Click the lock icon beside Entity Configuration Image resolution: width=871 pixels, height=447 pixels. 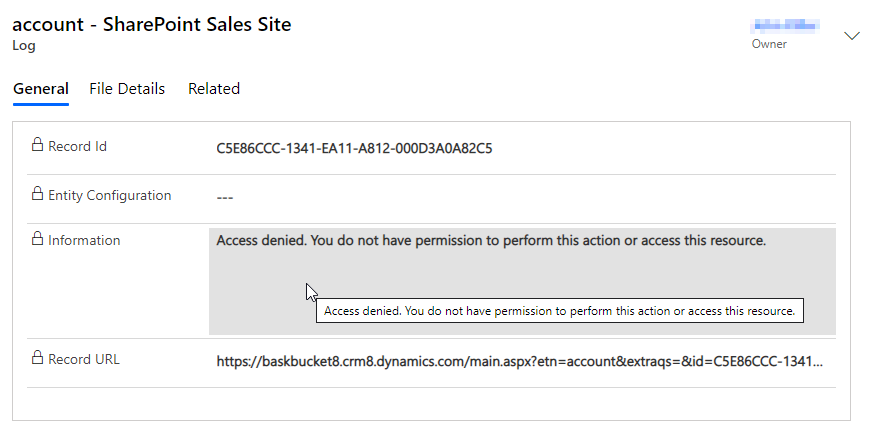(37, 193)
